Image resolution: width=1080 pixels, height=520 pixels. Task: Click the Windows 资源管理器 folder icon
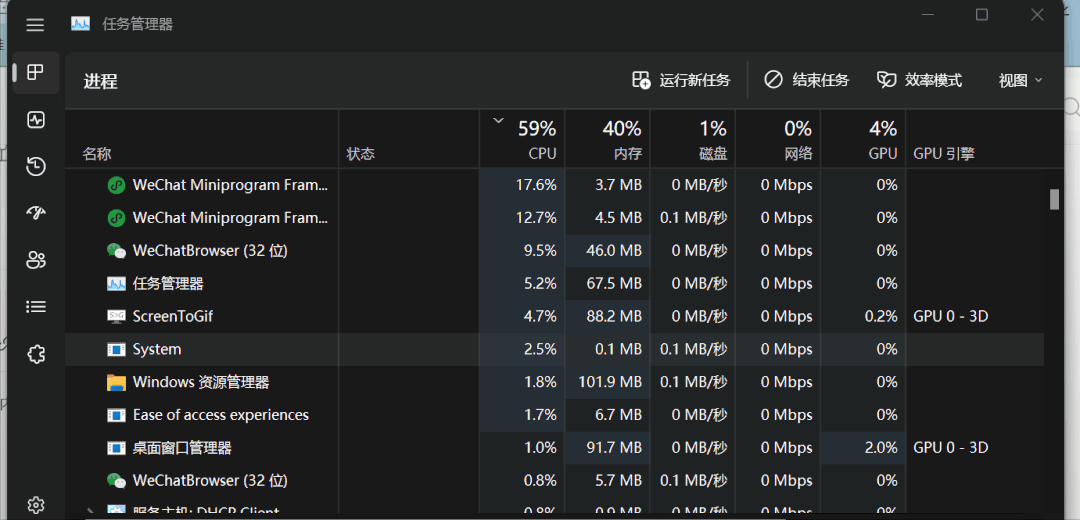pyautogui.click(x=116, y=382)
